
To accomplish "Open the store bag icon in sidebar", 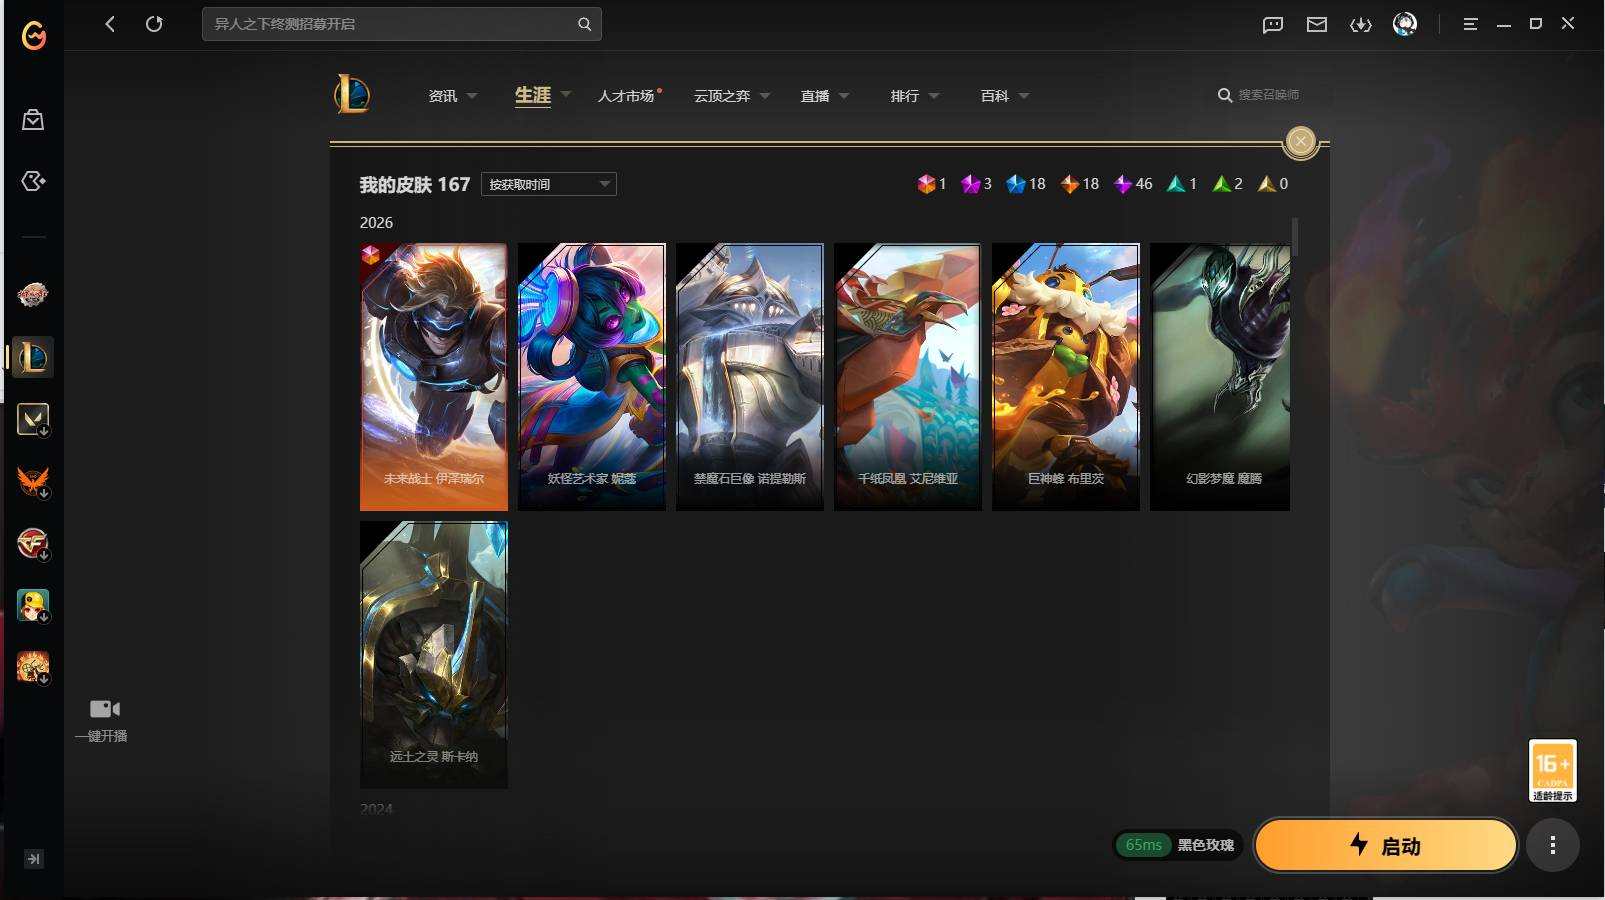I will tap(33, 120).
